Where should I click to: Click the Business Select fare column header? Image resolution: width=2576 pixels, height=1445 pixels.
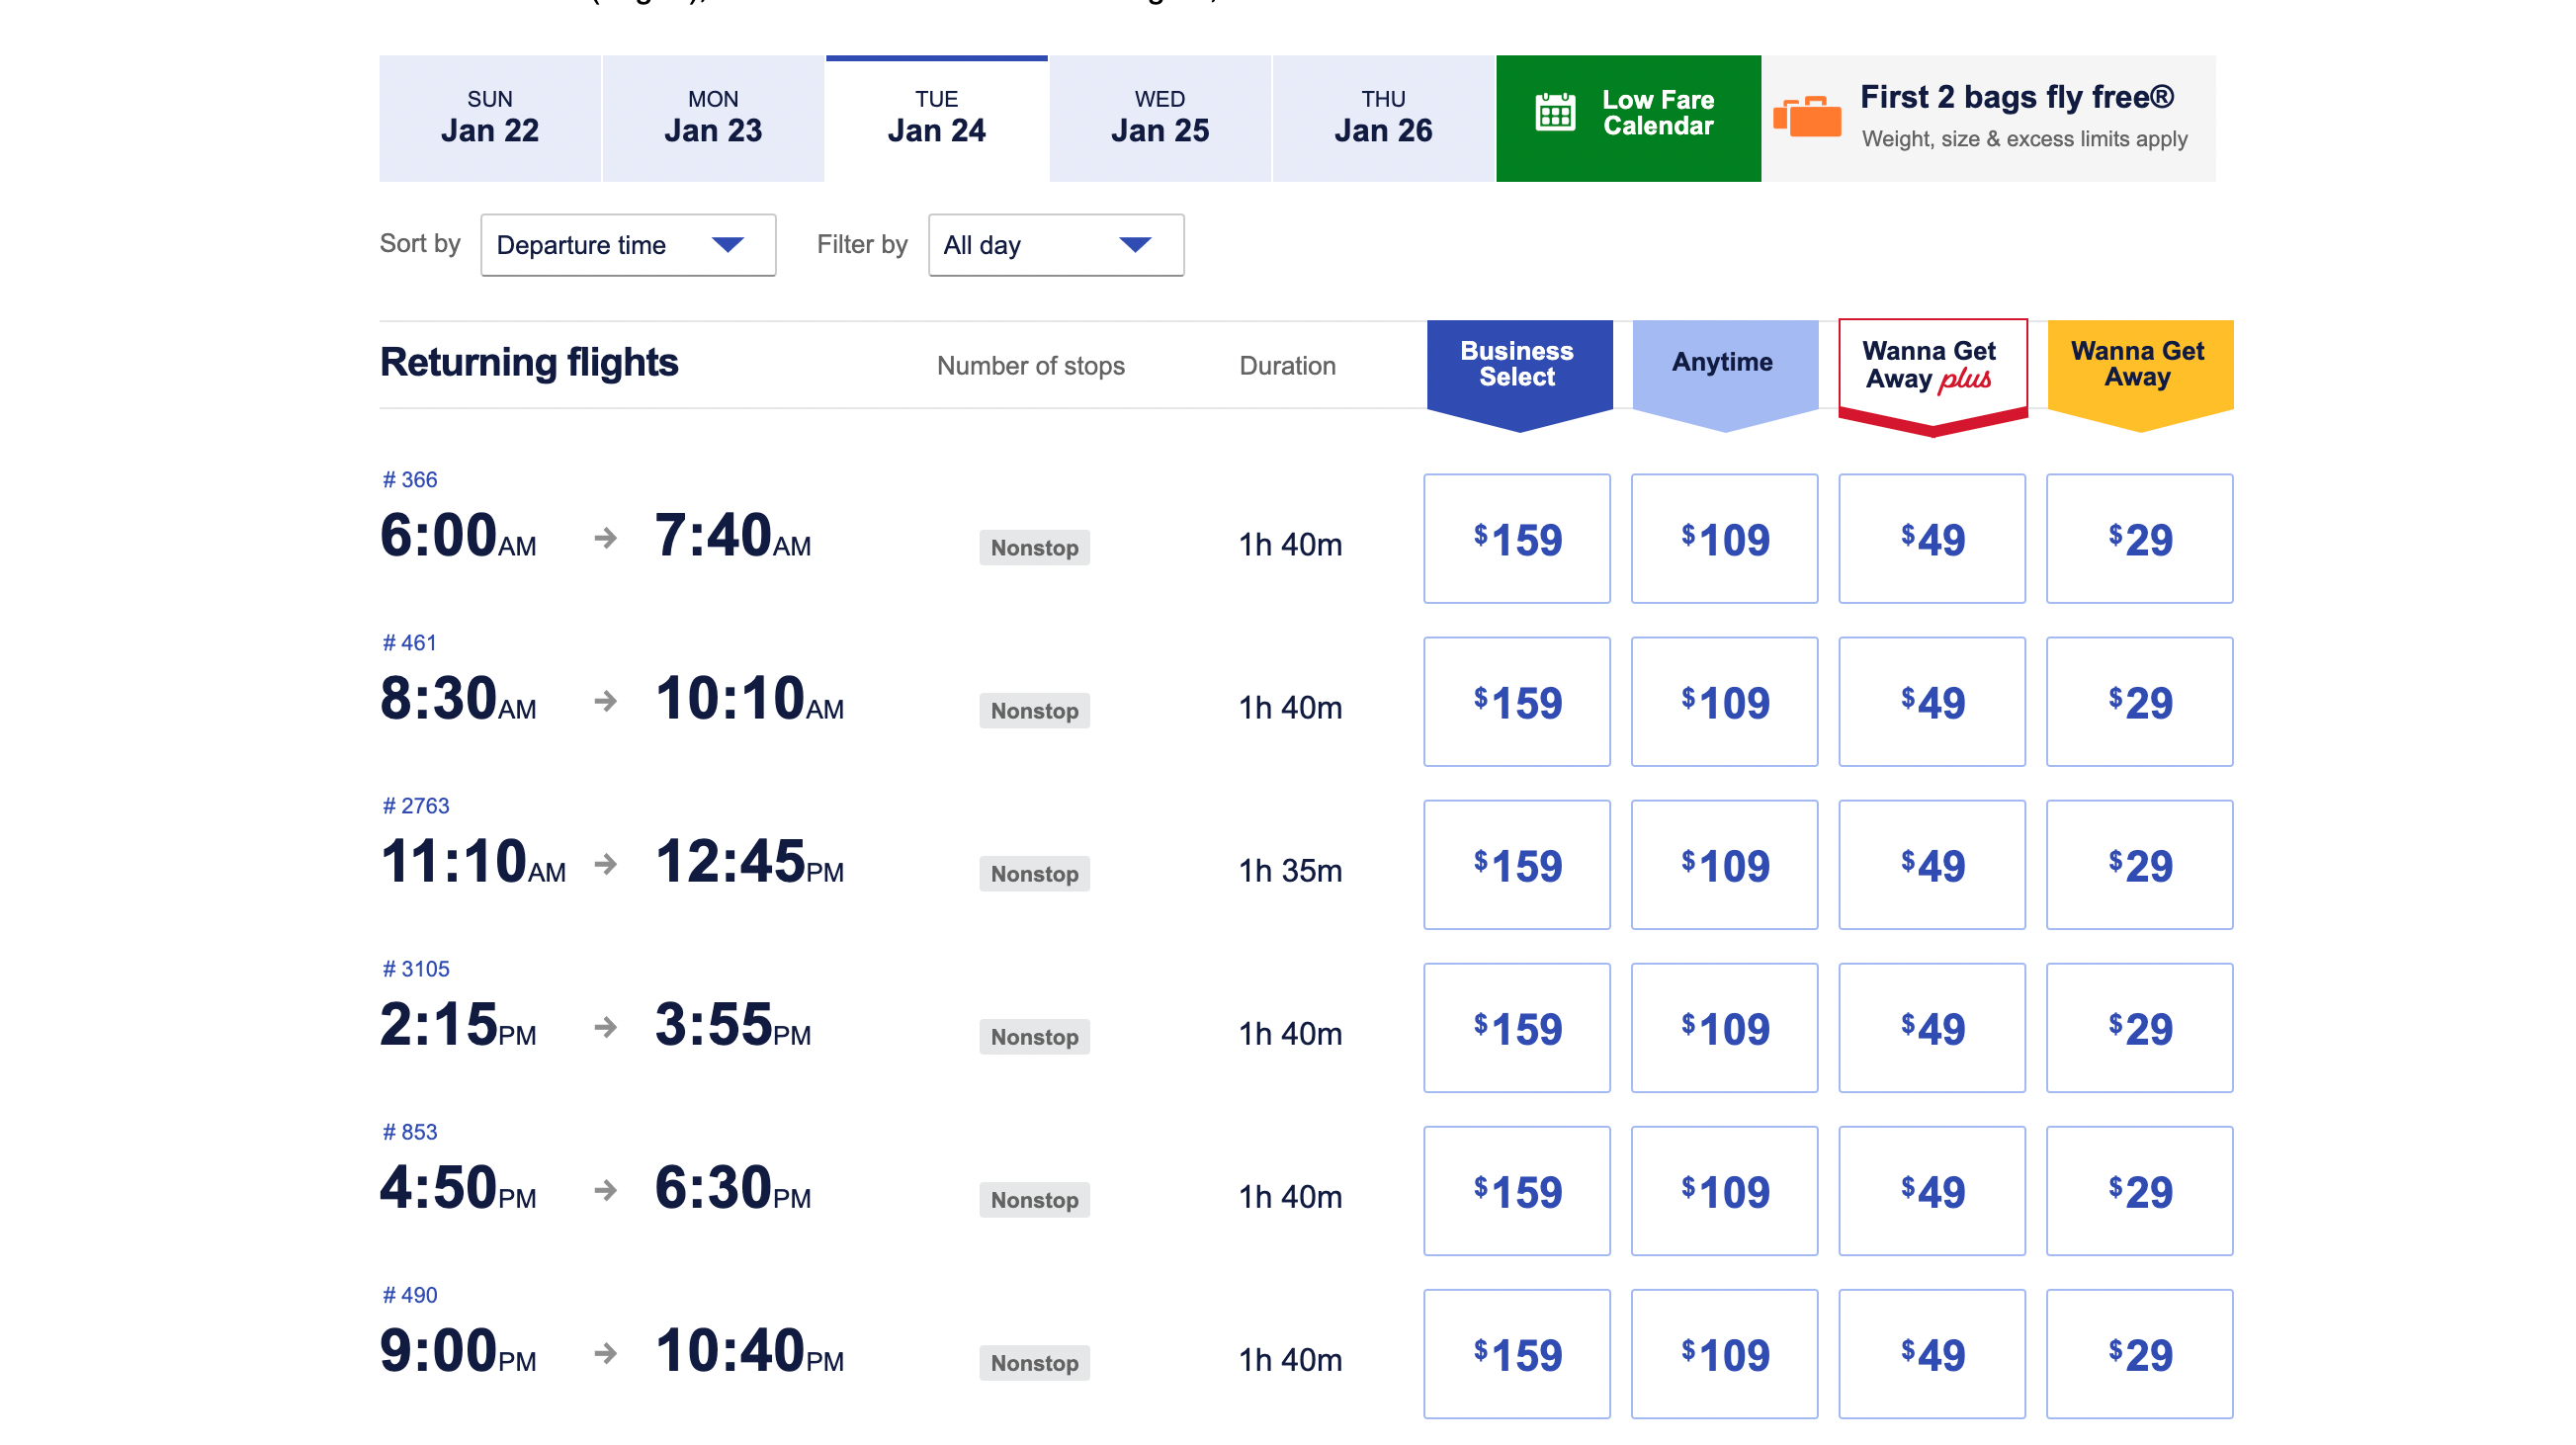click(1518, 366)
